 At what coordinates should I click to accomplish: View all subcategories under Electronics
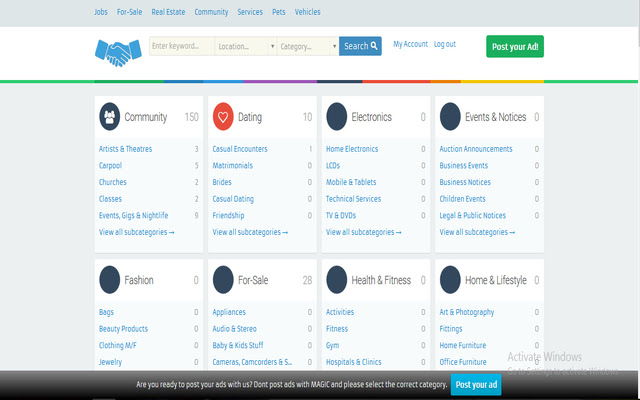363,232
